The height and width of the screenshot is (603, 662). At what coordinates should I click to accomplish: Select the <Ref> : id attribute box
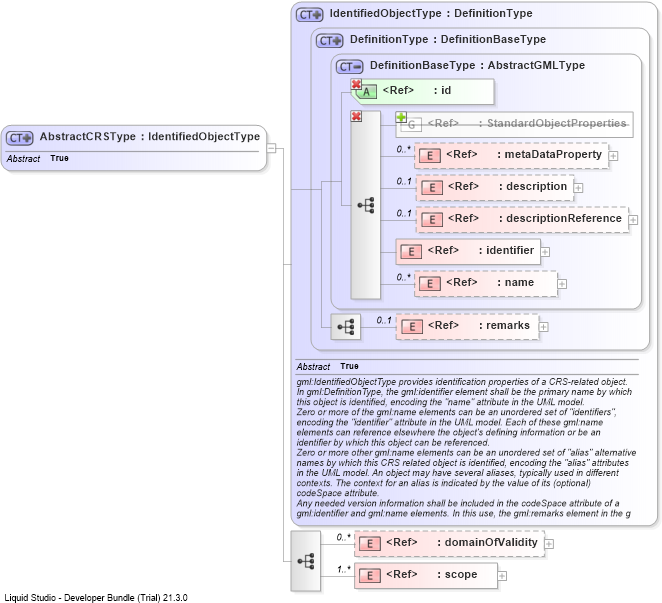click(422, 92)
